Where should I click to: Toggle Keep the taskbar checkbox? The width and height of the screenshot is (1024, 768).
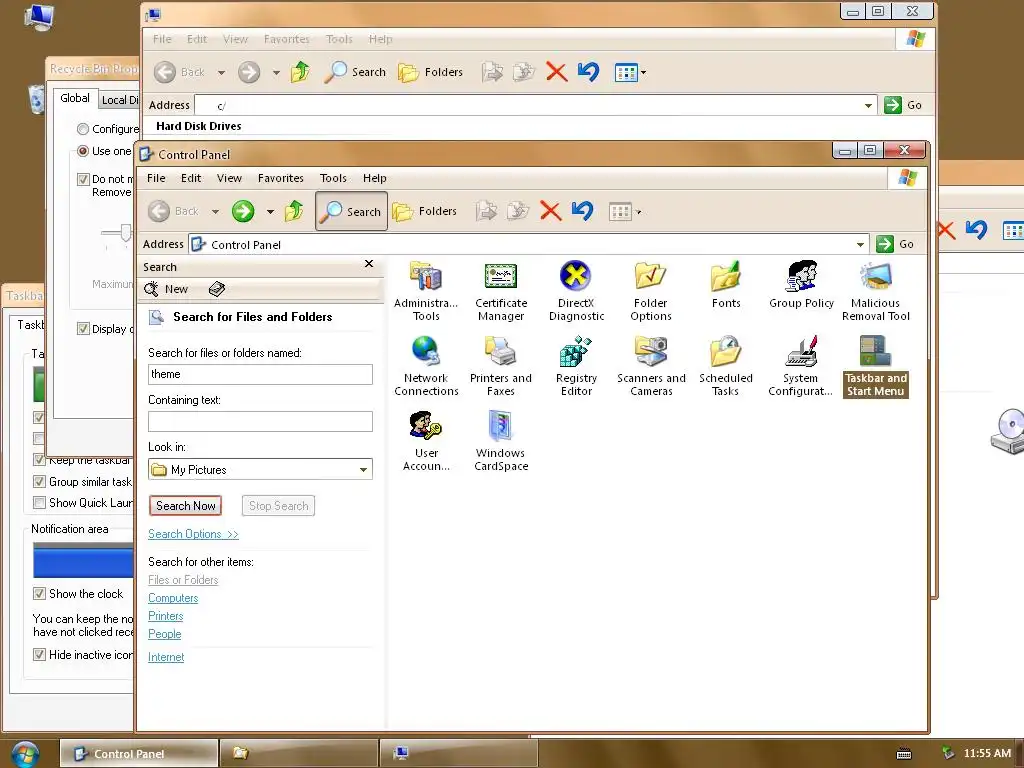click(39, 460)
